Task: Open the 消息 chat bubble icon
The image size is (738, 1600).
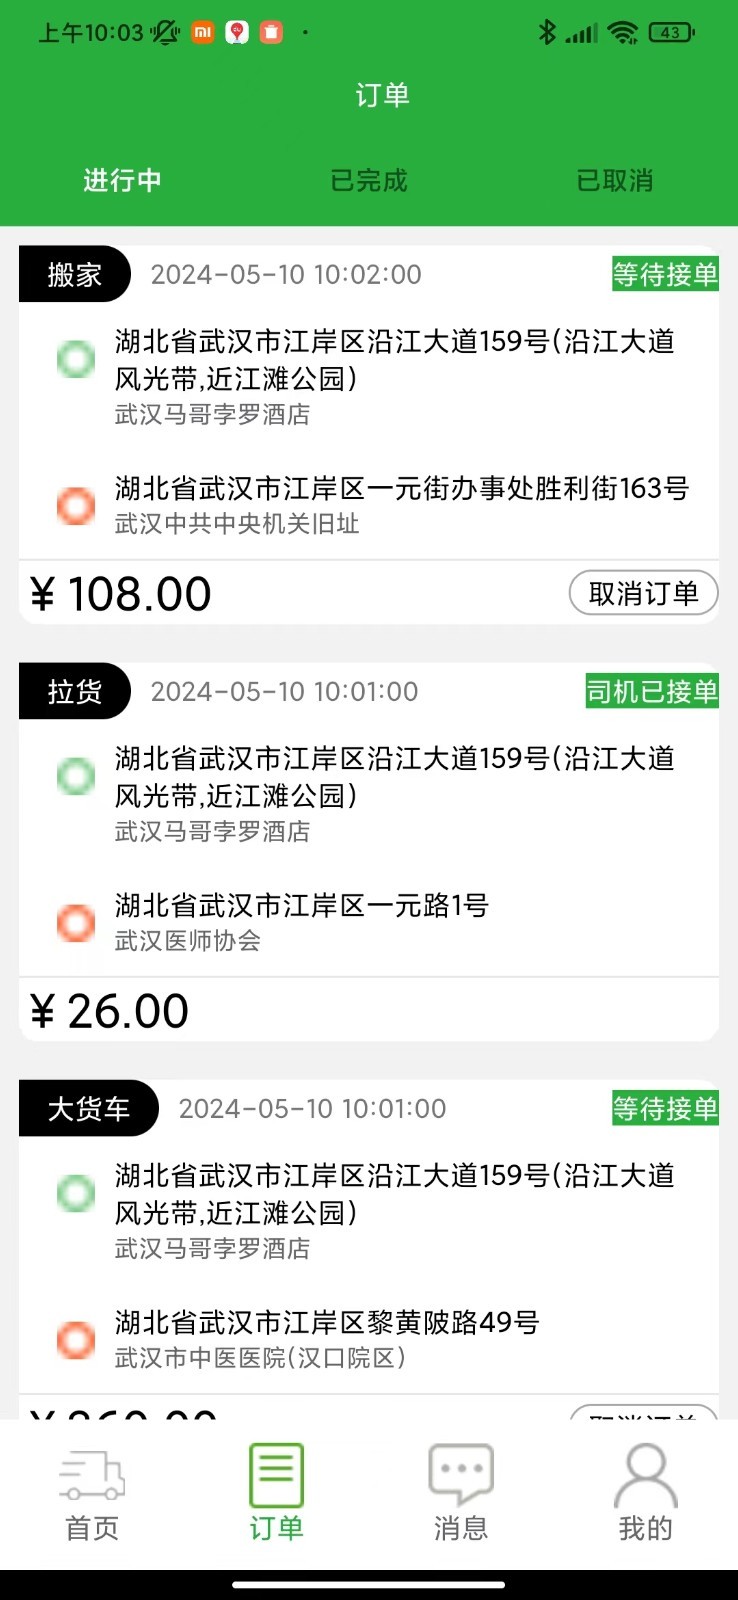Action: 461,1474
